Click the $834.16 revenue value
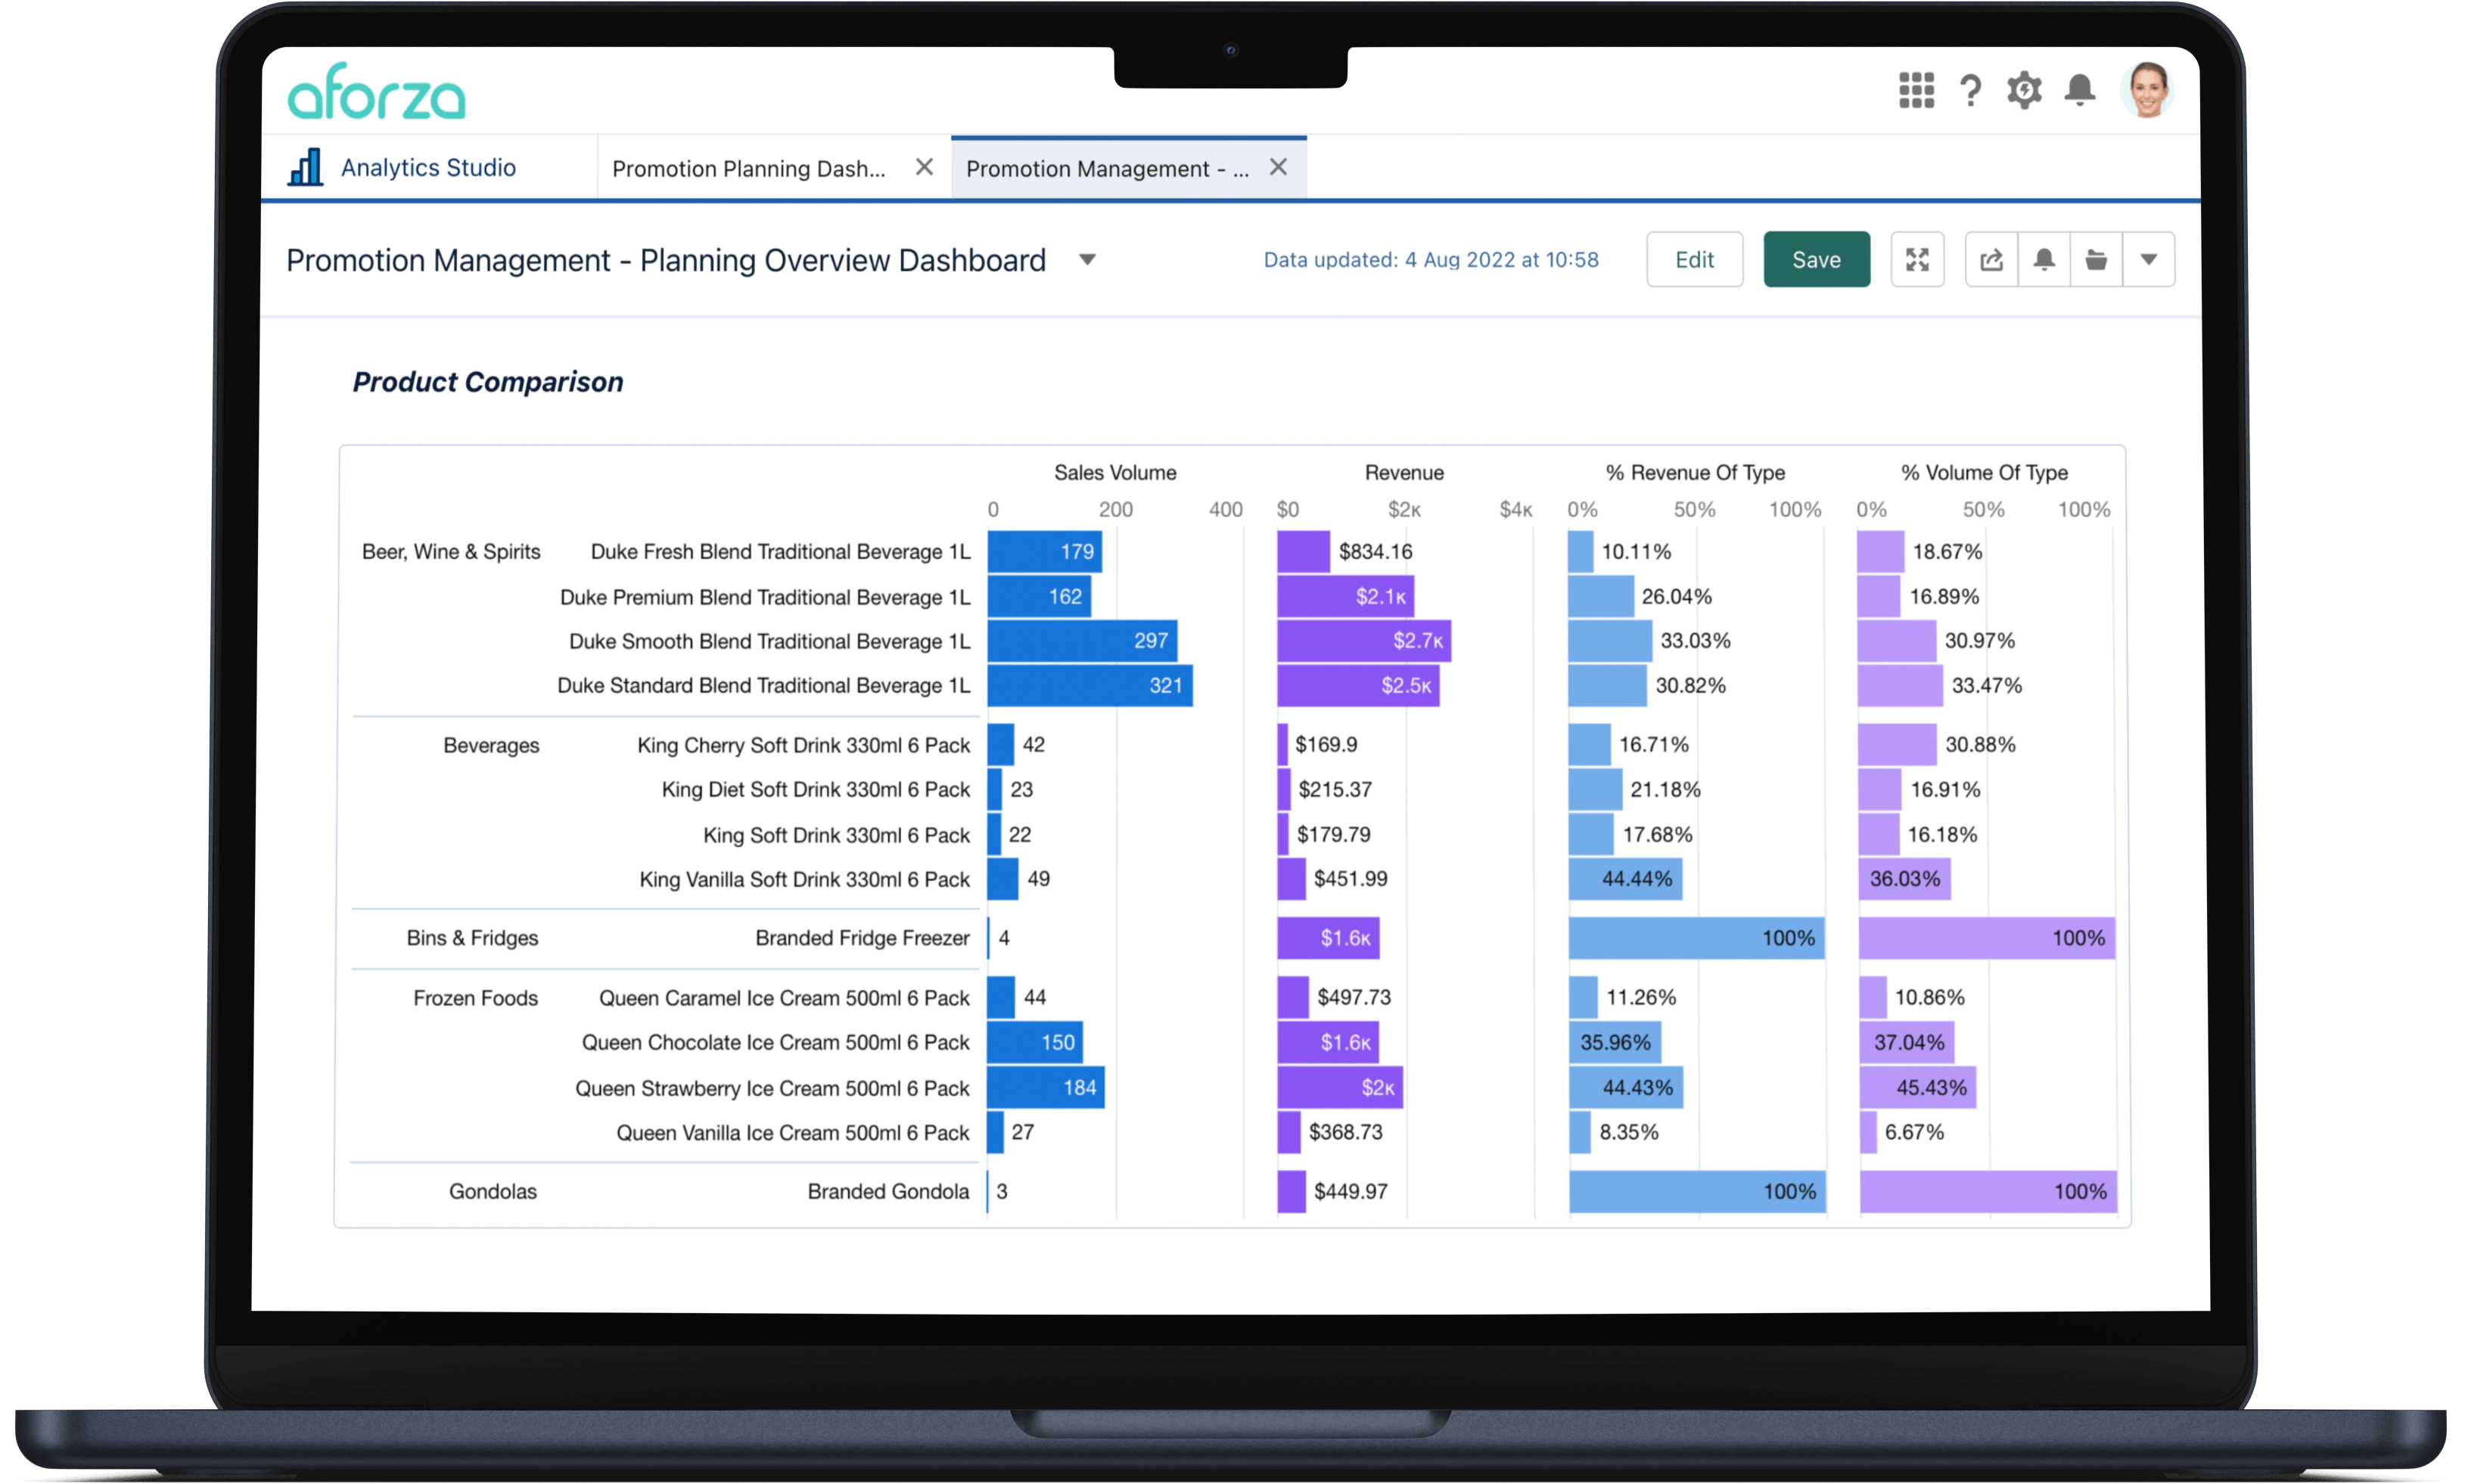The height and width of the screenshot is (1484, 2465). click(x=1375, y=551)
